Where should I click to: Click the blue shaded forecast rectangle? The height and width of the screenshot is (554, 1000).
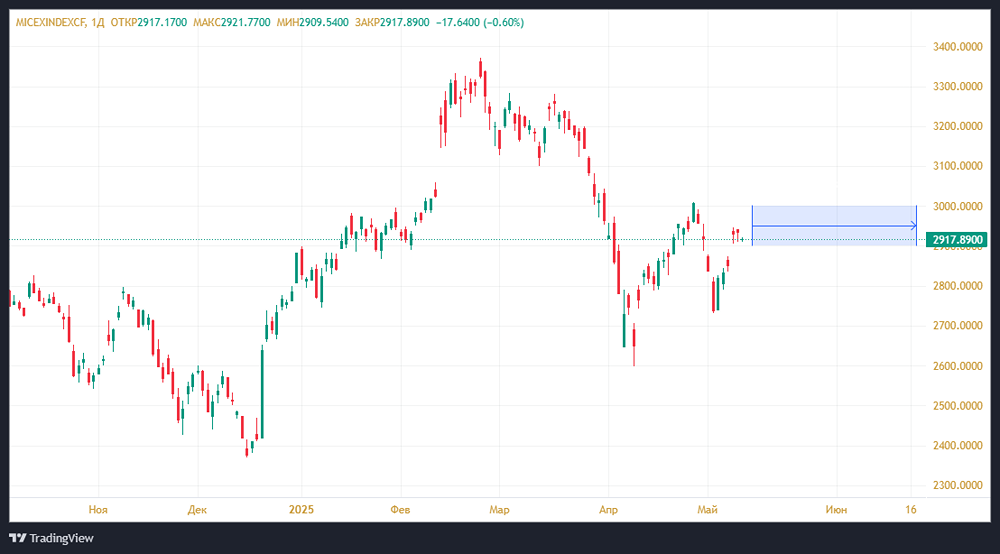(x=833, y=216)
